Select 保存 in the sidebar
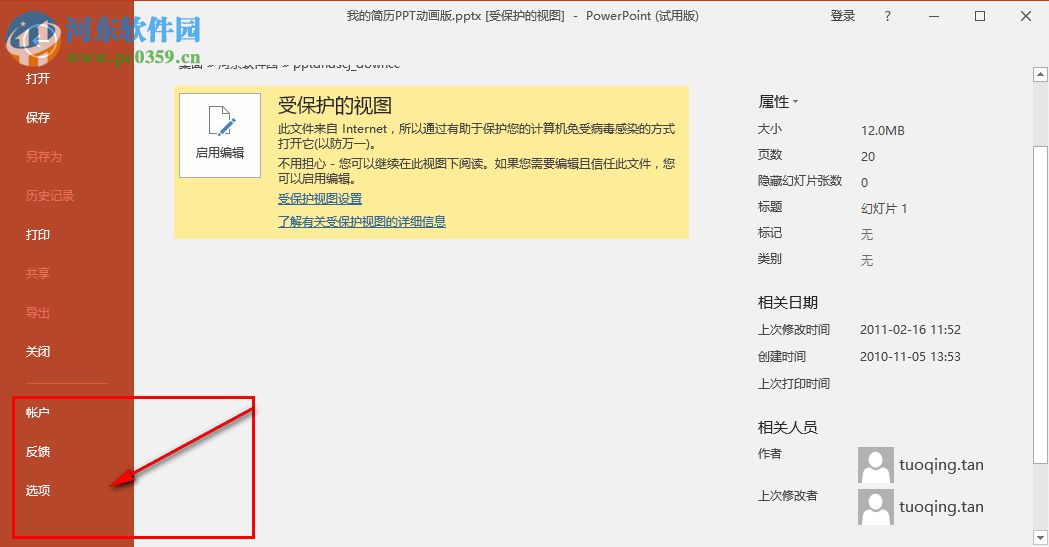This screenshot has height=547, width=1049. click(38, 118)
